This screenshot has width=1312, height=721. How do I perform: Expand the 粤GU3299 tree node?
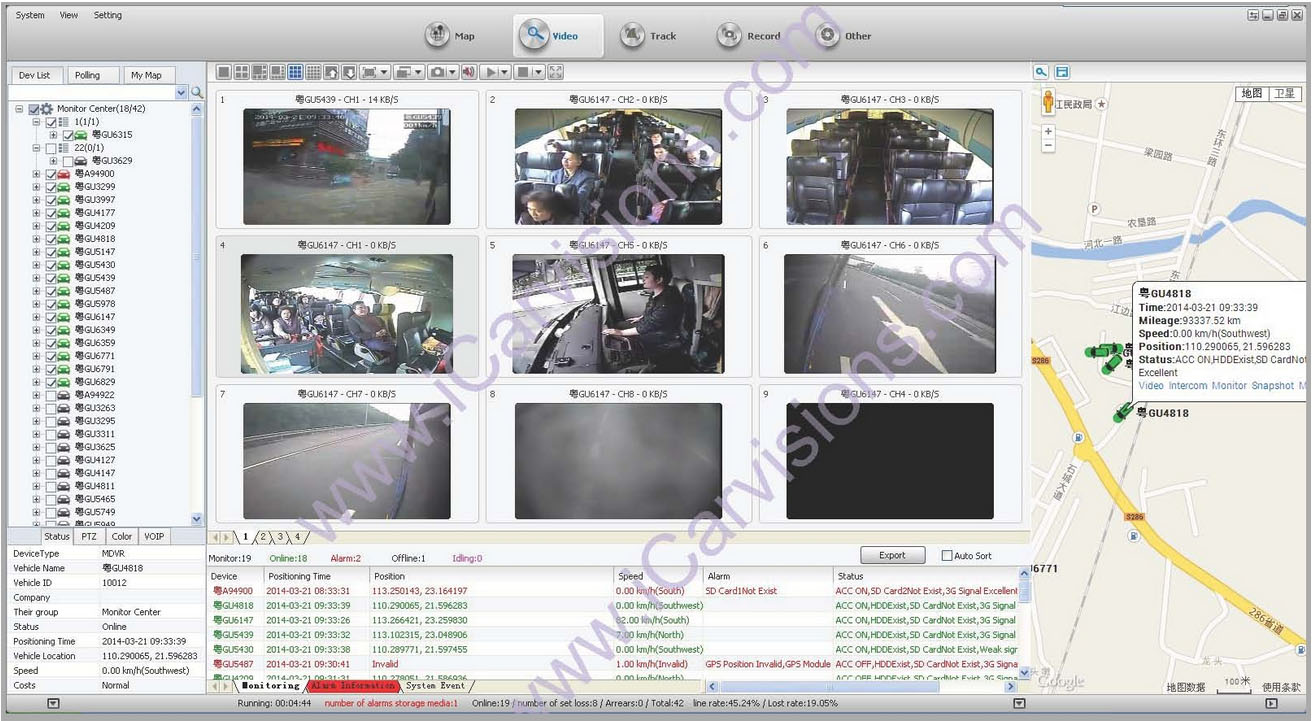tap(37, 187)
